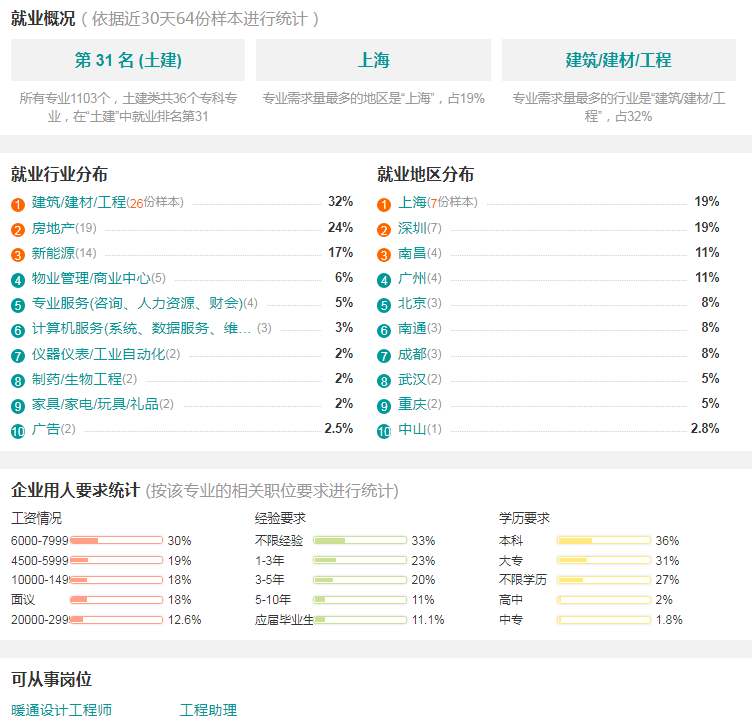The width and height of the screenshot is (752, 727).
Task: Click the orange number 3 badge beside 新能源
Action: (18, 255)
